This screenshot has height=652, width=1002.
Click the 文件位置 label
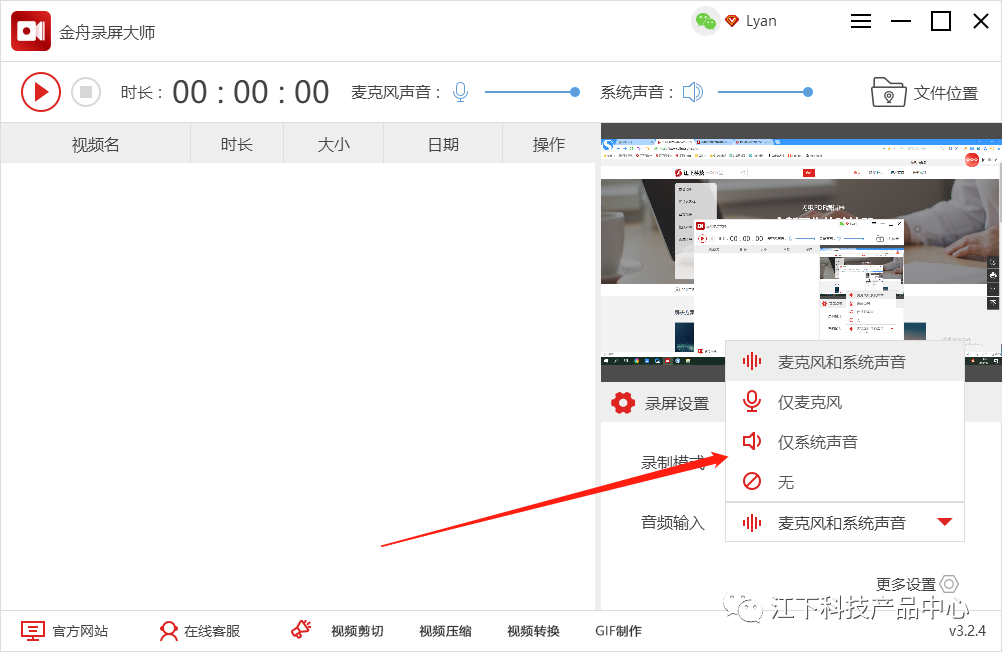[x=946, y=93]
